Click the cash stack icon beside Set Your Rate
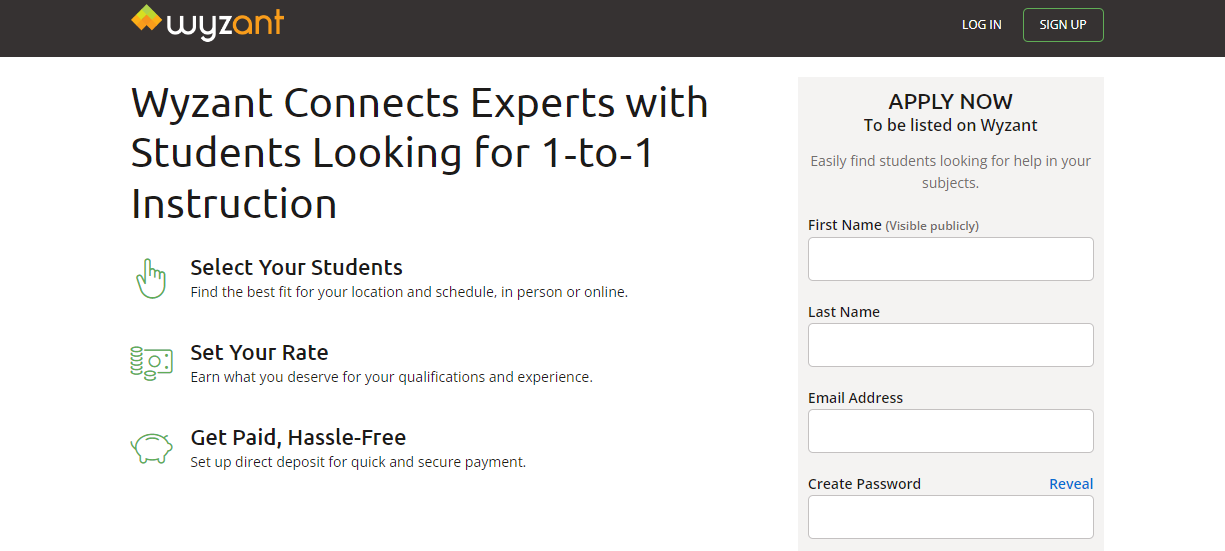Viewport: 1225px width, 551px height. (150, 362)
